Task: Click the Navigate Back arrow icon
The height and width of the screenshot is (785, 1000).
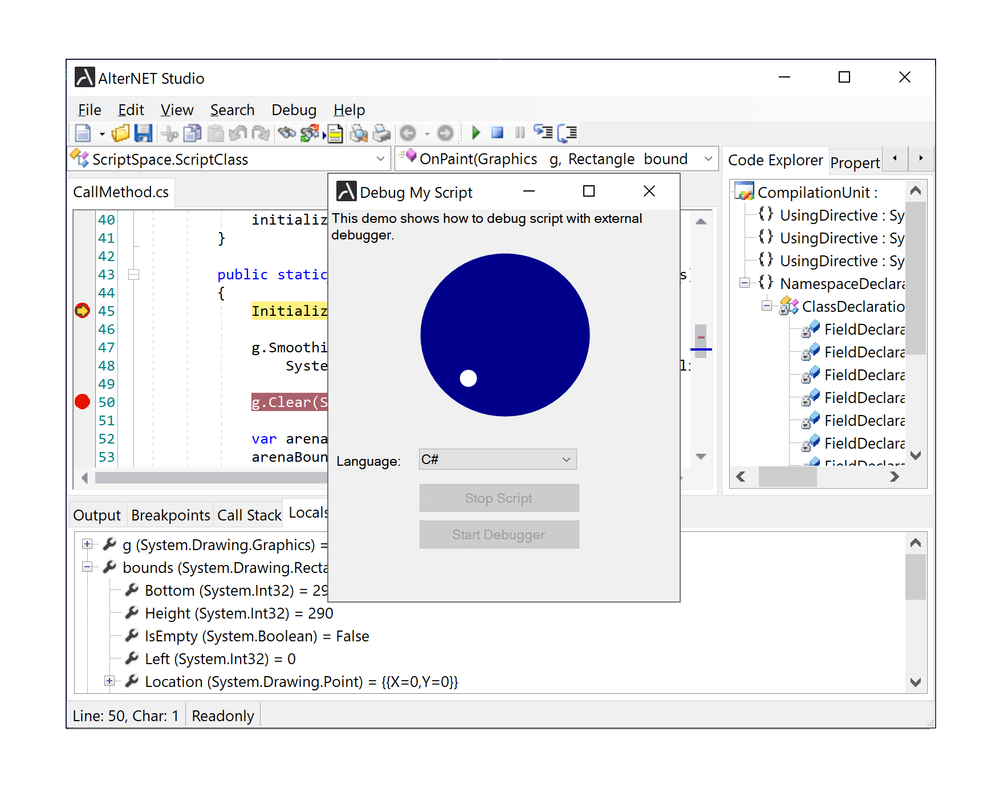Action: [x=408, y=133]
